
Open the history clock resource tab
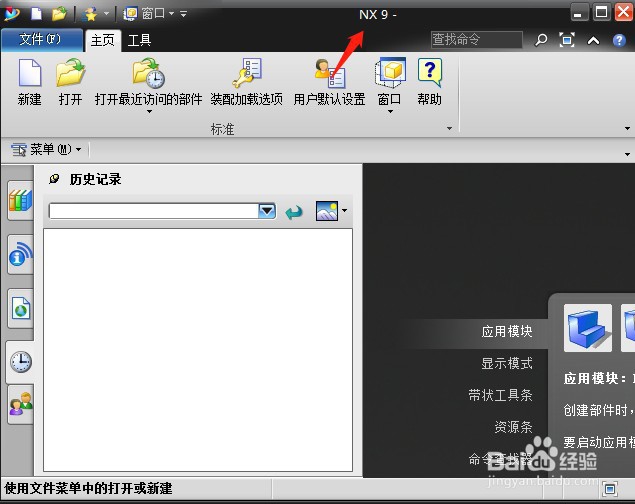tap(20, 362)
